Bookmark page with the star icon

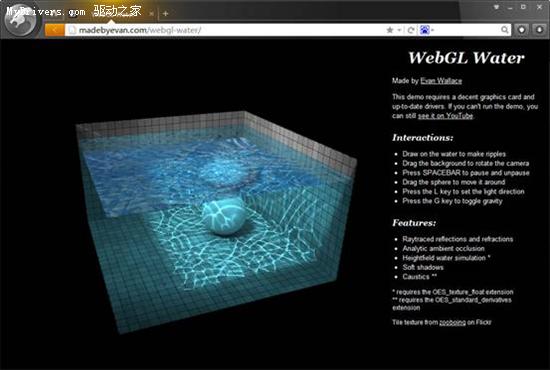[389, 30]
